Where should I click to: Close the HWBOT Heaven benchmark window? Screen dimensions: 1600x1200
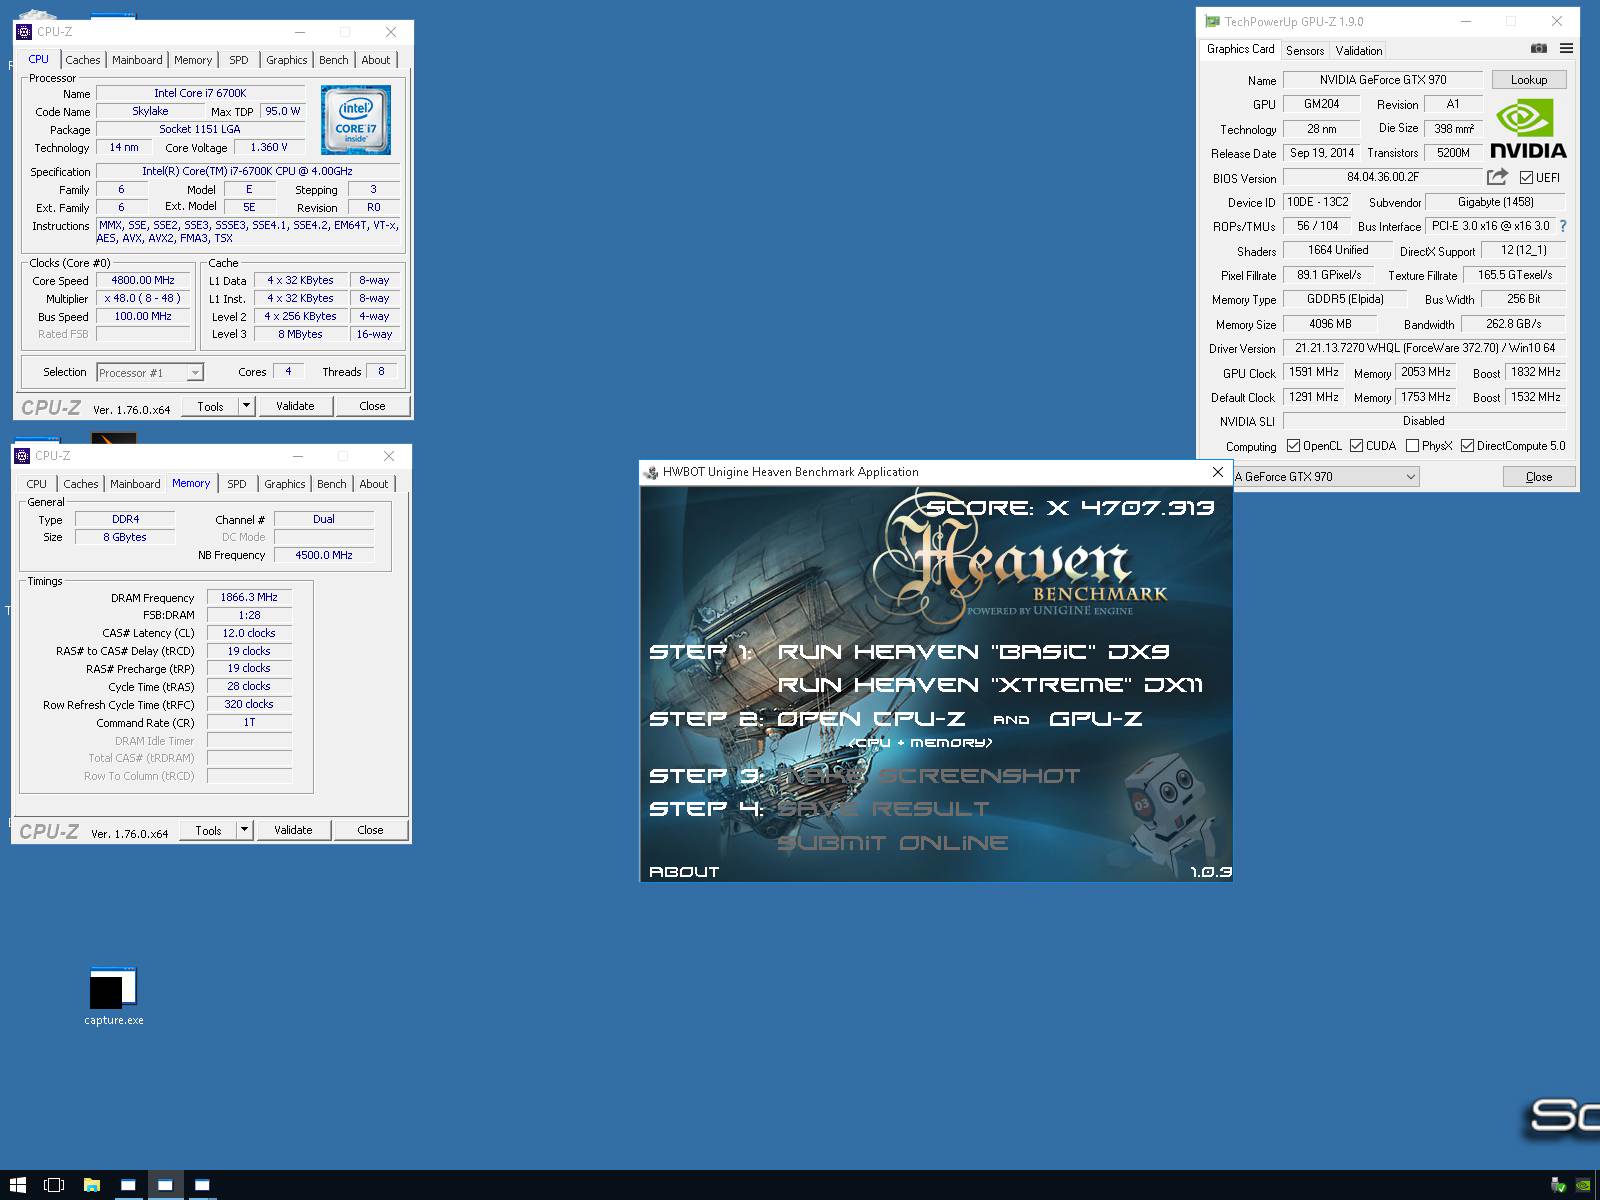(1217, 472)
